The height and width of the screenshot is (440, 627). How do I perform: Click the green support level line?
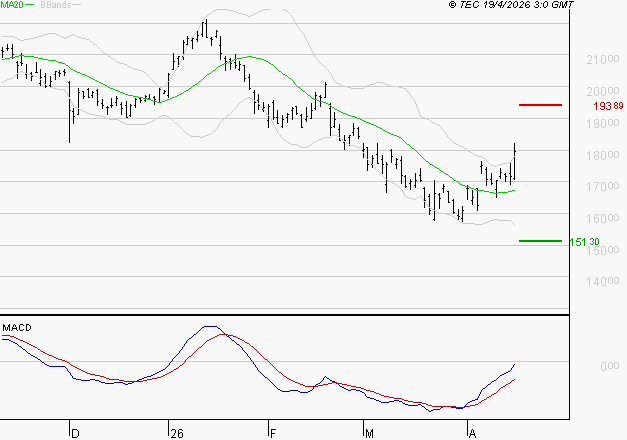click(540, 241)
